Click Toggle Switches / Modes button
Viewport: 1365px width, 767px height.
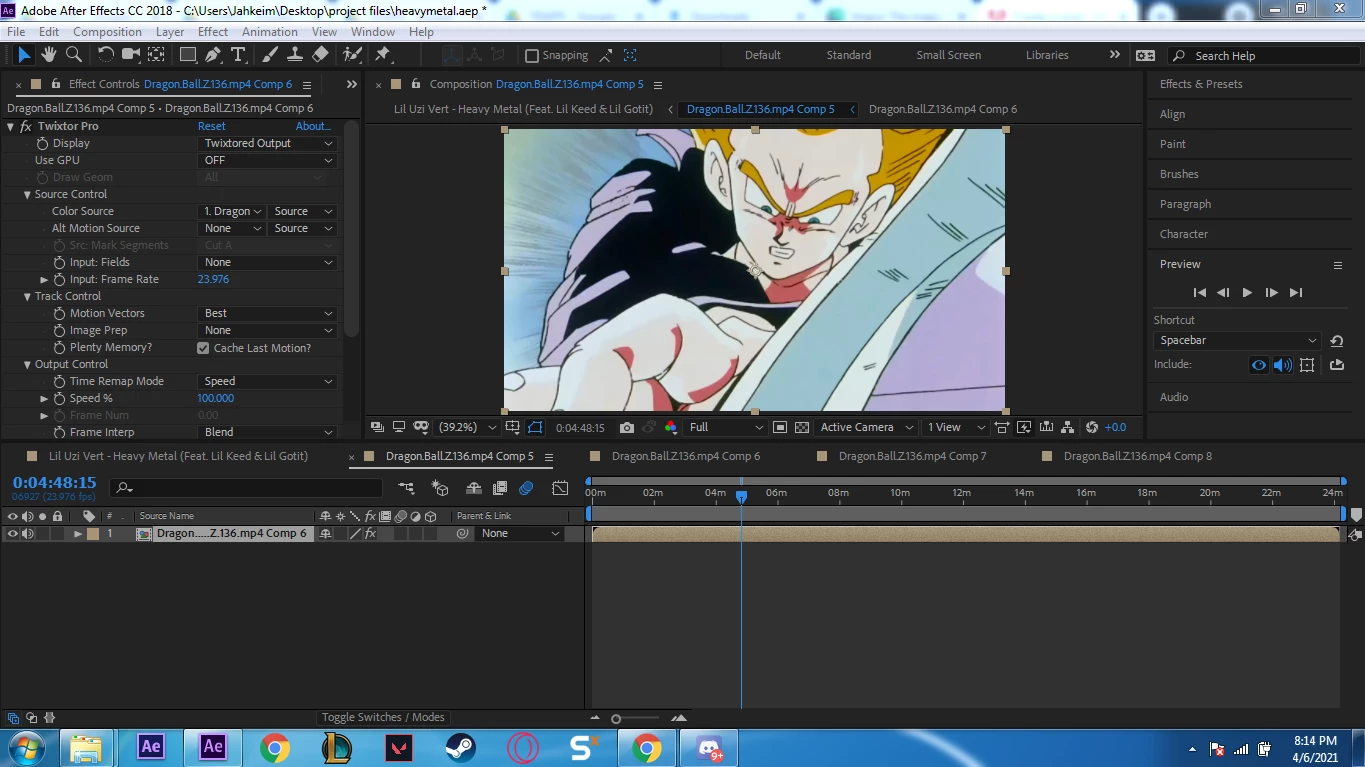pos(383,718)
